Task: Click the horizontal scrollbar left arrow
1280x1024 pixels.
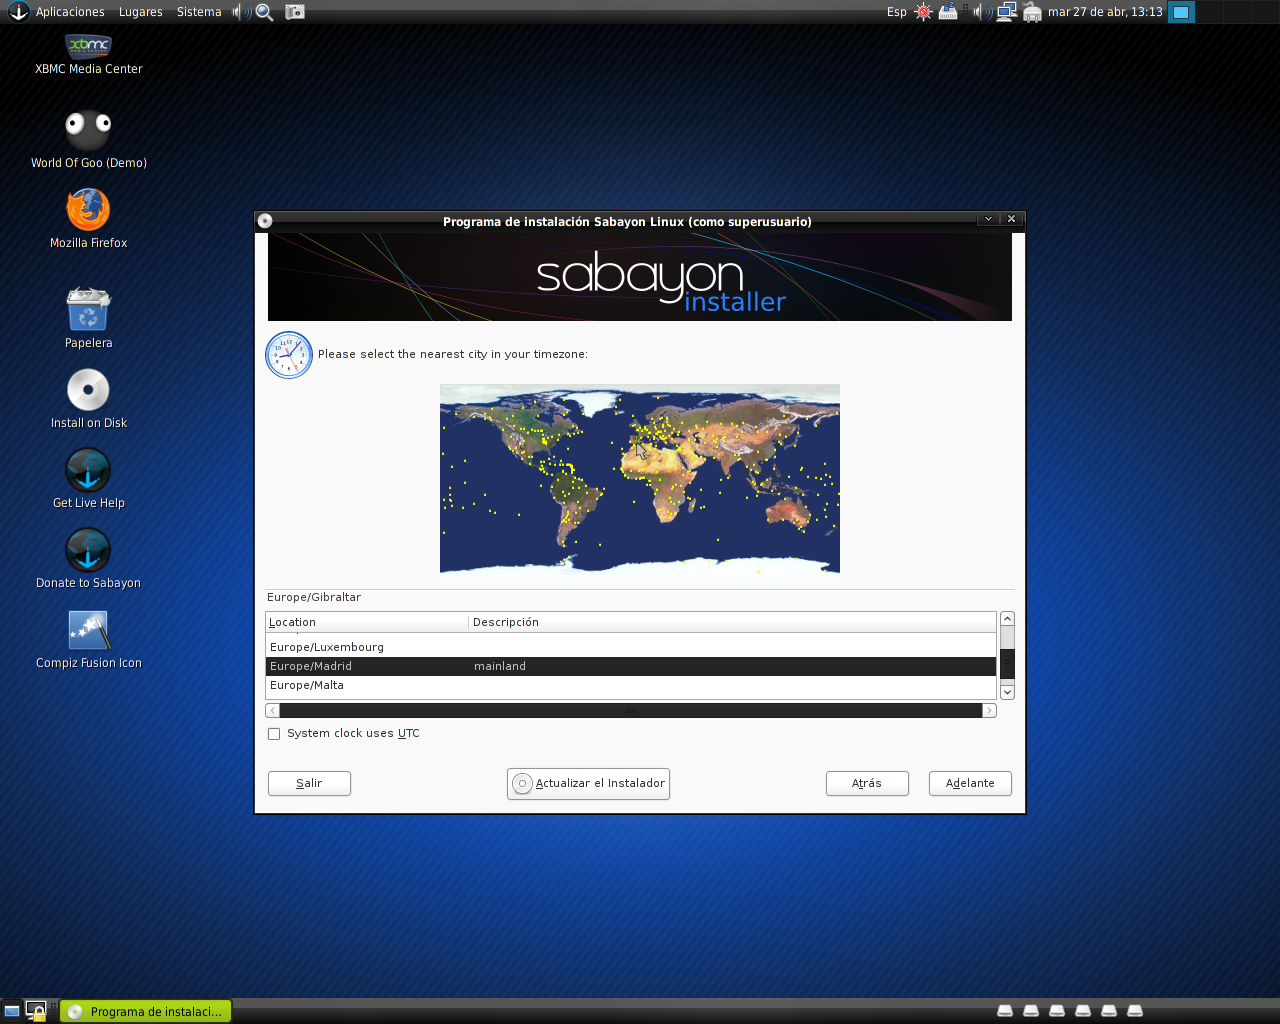Action: [x=273, y=711]
